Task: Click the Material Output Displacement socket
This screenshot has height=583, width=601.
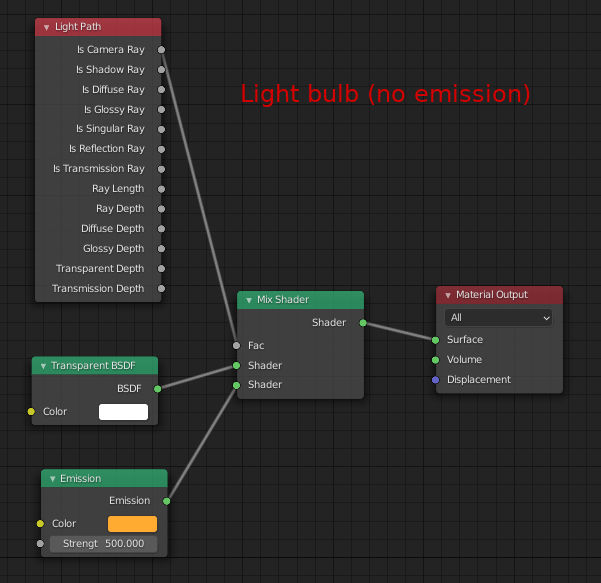Action: [x=436, y=380]
